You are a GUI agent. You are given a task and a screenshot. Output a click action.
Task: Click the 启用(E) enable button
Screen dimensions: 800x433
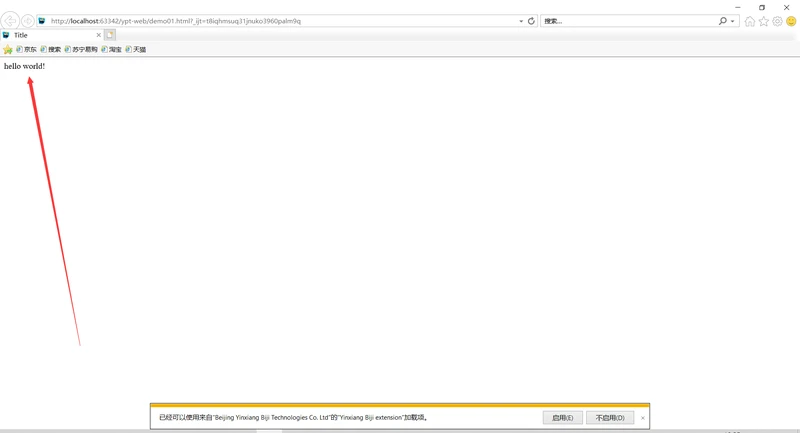[562, 418]
